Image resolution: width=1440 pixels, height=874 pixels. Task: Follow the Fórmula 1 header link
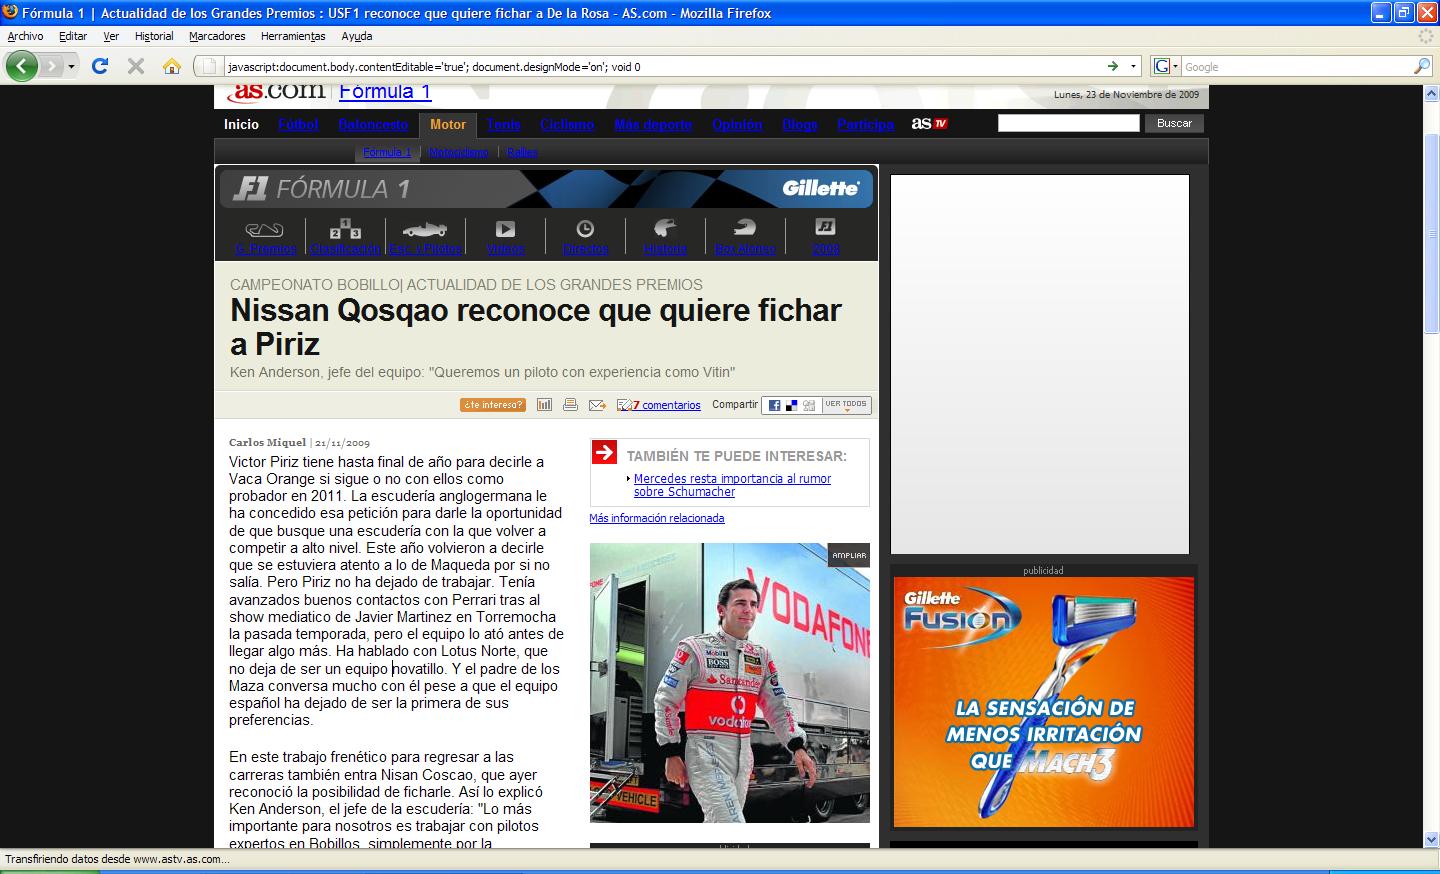[x=385, y=92]
